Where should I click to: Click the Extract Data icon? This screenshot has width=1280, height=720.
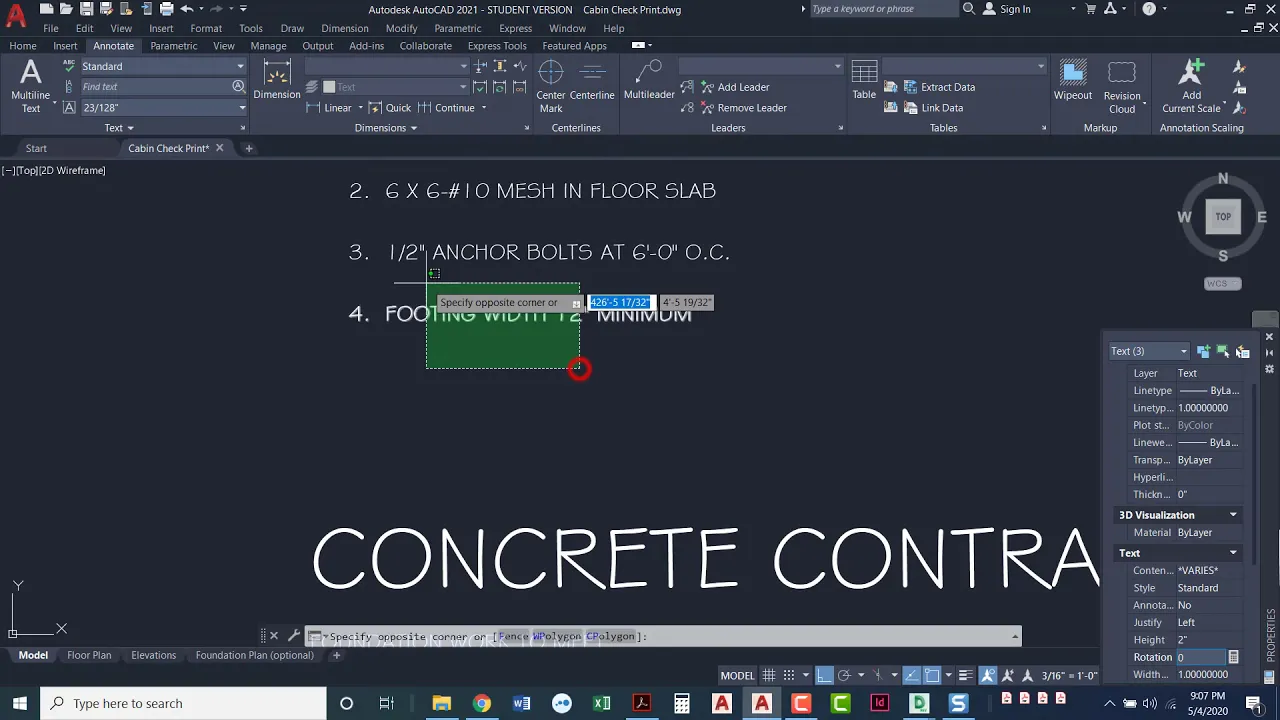pos(939,87)
